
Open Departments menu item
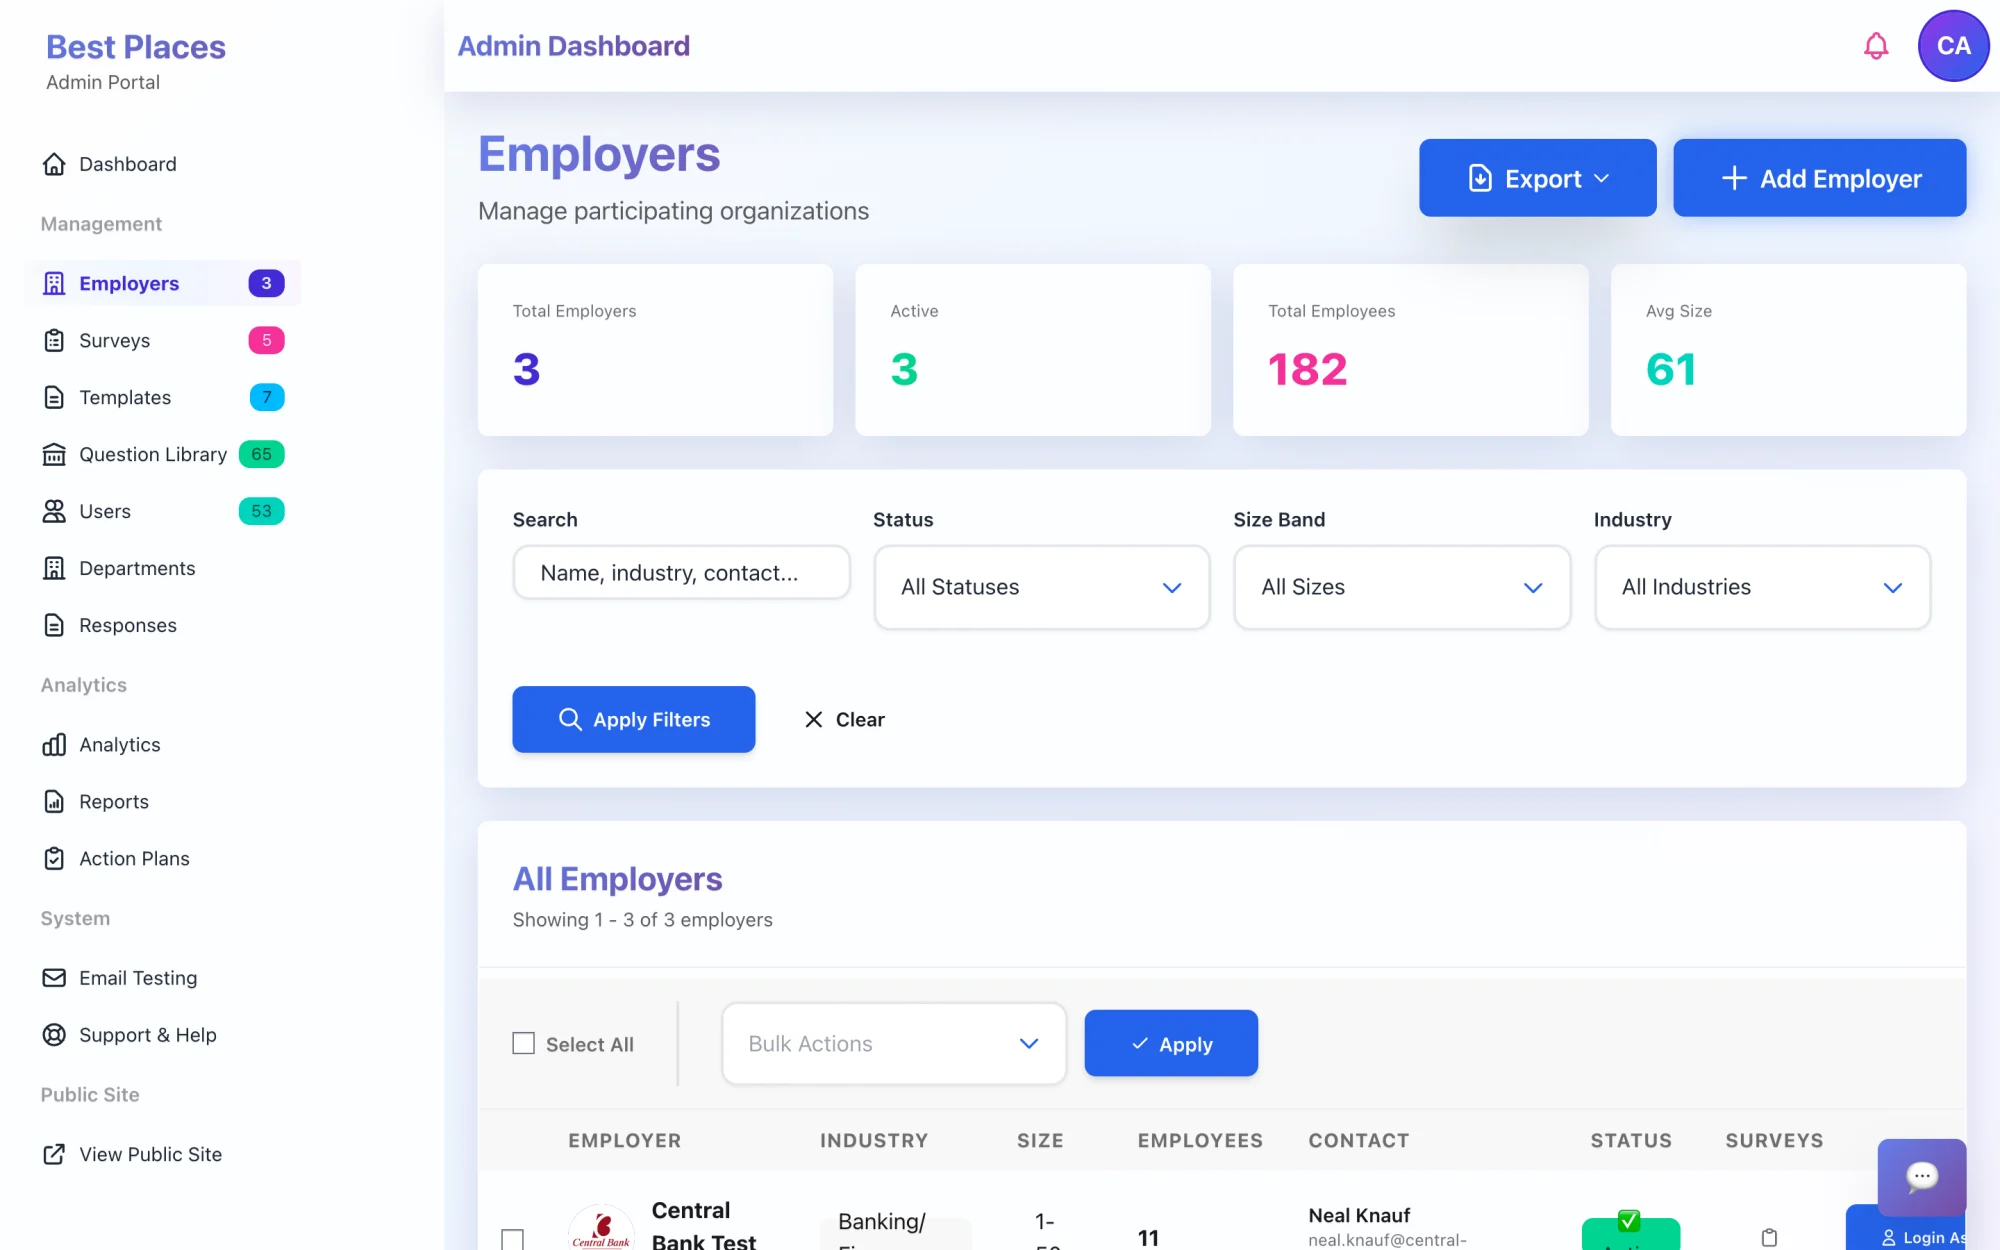tap(162, 569)
